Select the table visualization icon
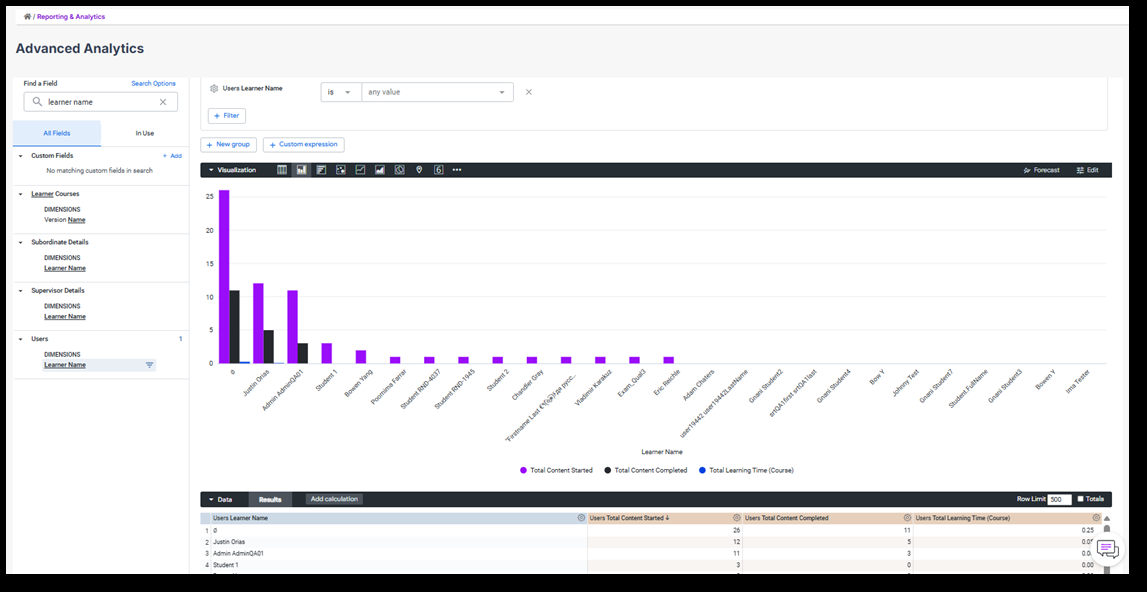 click(282, 170)
